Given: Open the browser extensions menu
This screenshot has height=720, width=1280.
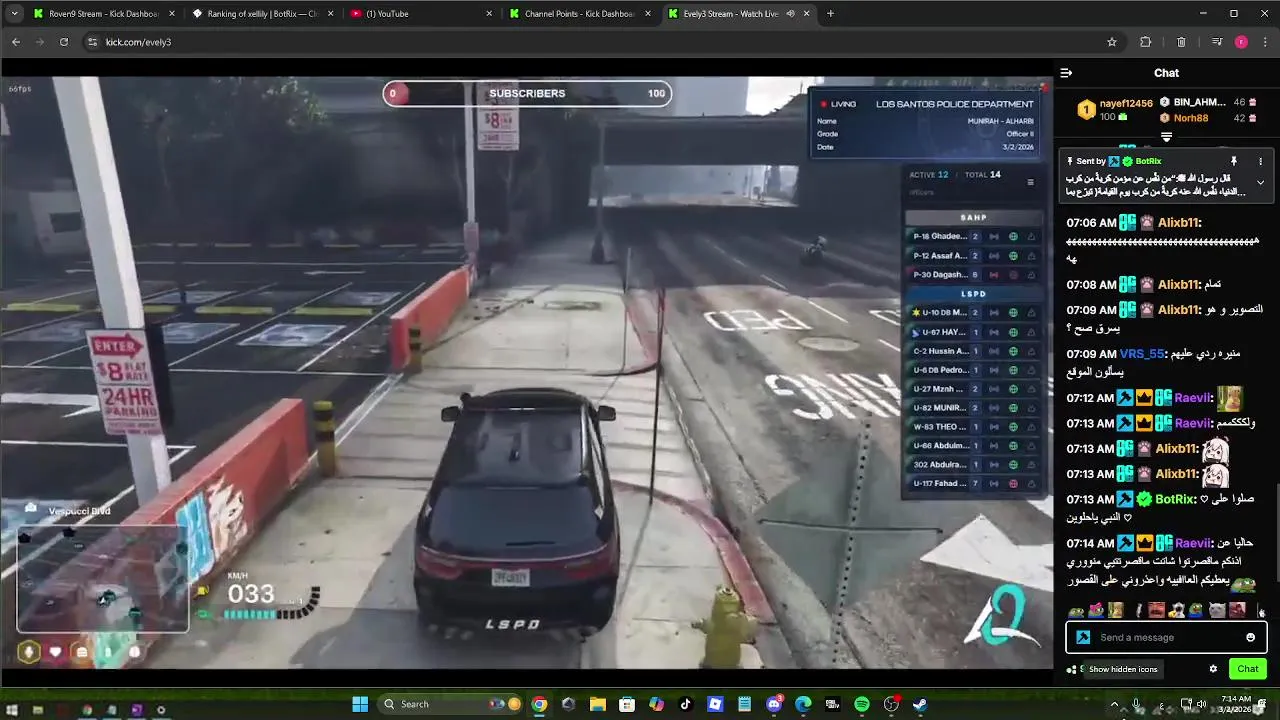Looking at the screenshot, I should (1146, 42).
